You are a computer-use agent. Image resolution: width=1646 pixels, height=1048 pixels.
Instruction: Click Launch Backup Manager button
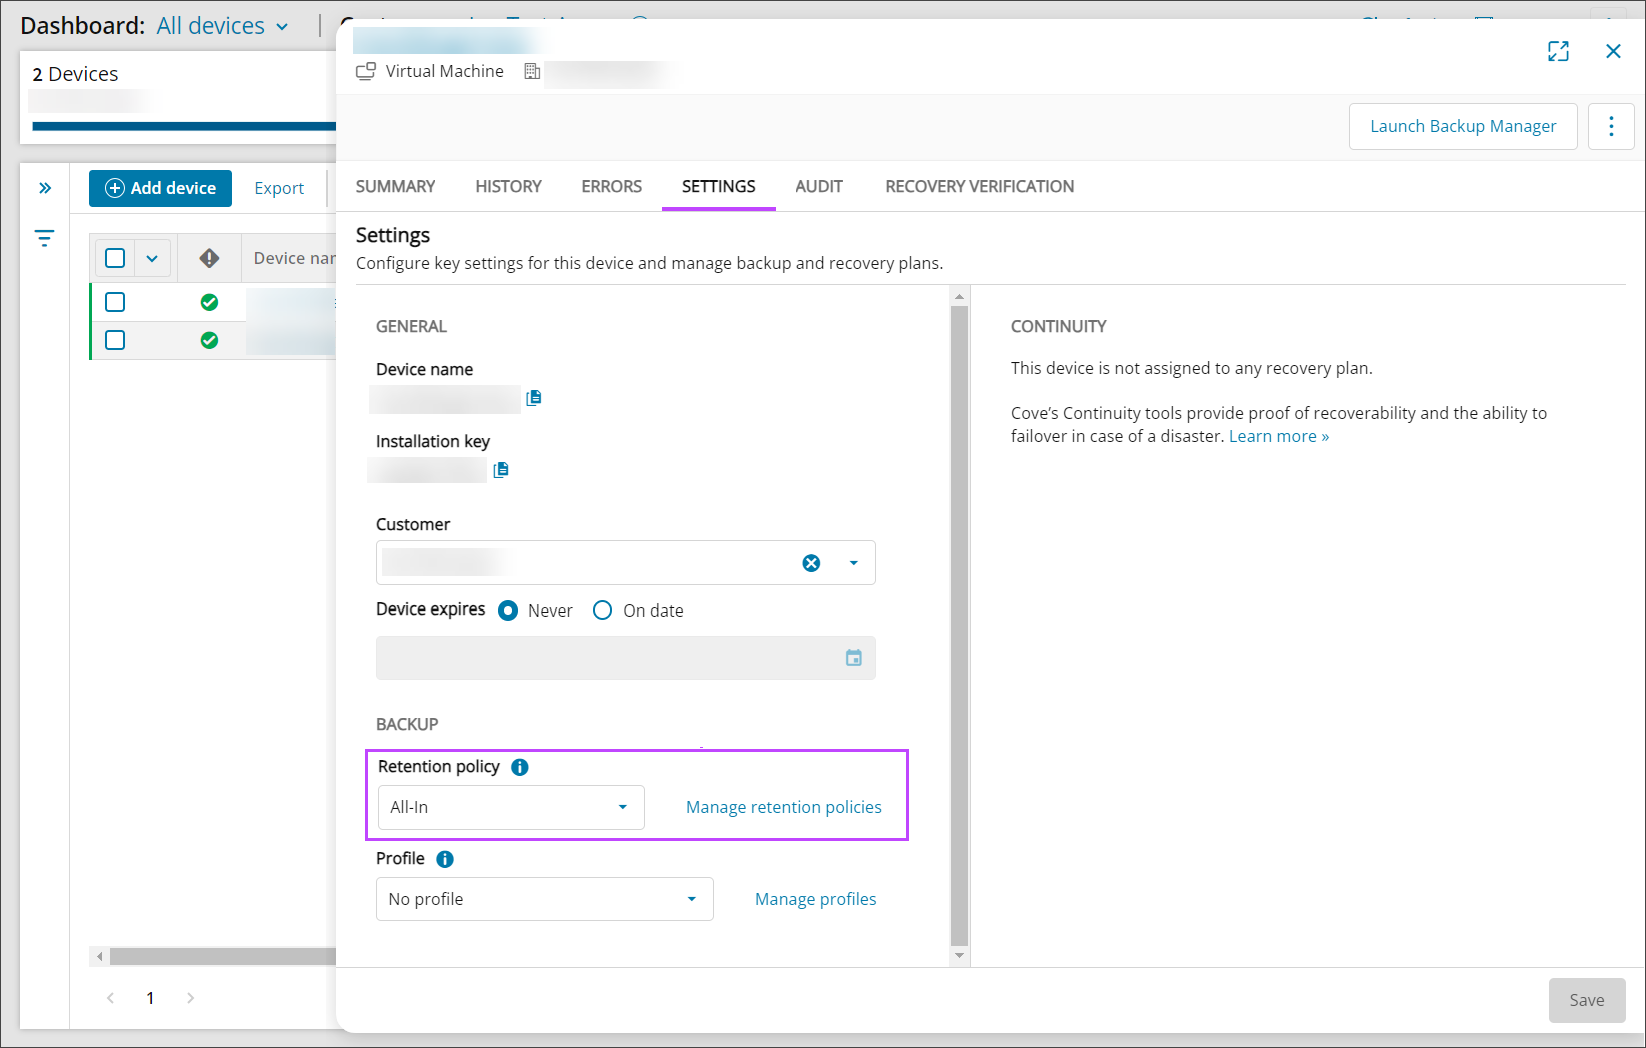(1462, 126)
